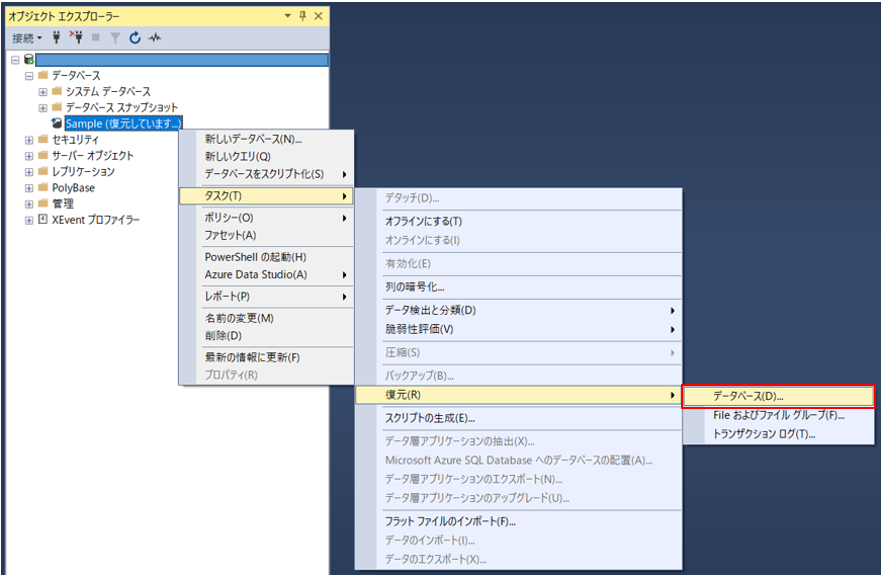Choose オフラインにする(T) in tasks submenu
This screenshot has height=577, width=883.
point(519,222)
